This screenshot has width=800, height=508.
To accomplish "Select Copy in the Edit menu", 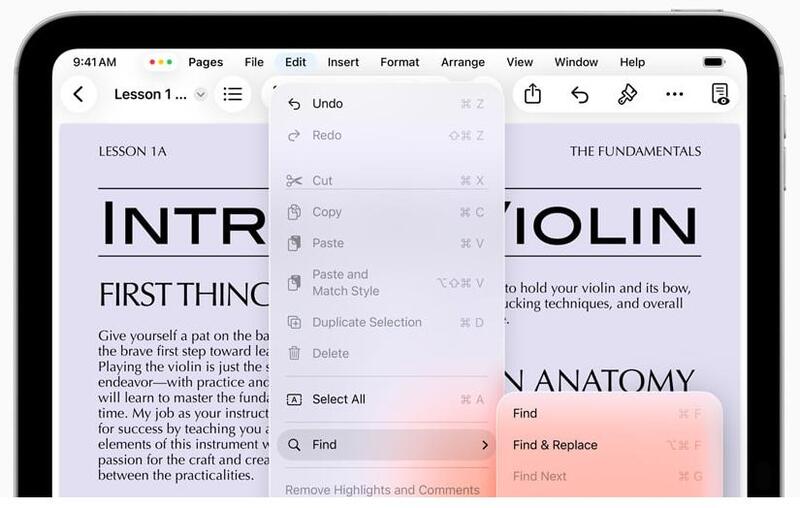I will point(386,212).
